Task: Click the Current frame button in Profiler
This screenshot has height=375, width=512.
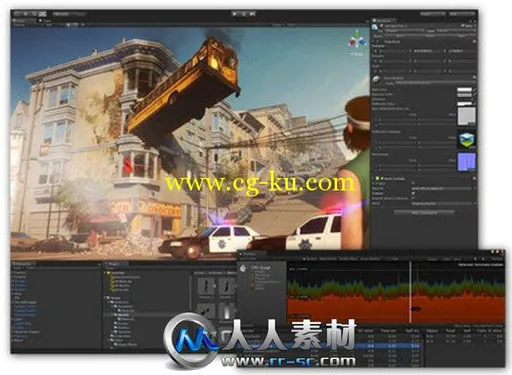Action: 497,259
